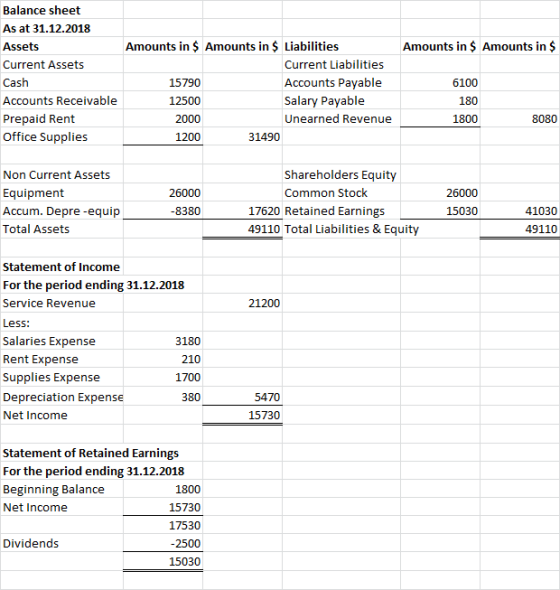
Task: Select 'Total Liabilities & Equity' label
Action: 352,229
